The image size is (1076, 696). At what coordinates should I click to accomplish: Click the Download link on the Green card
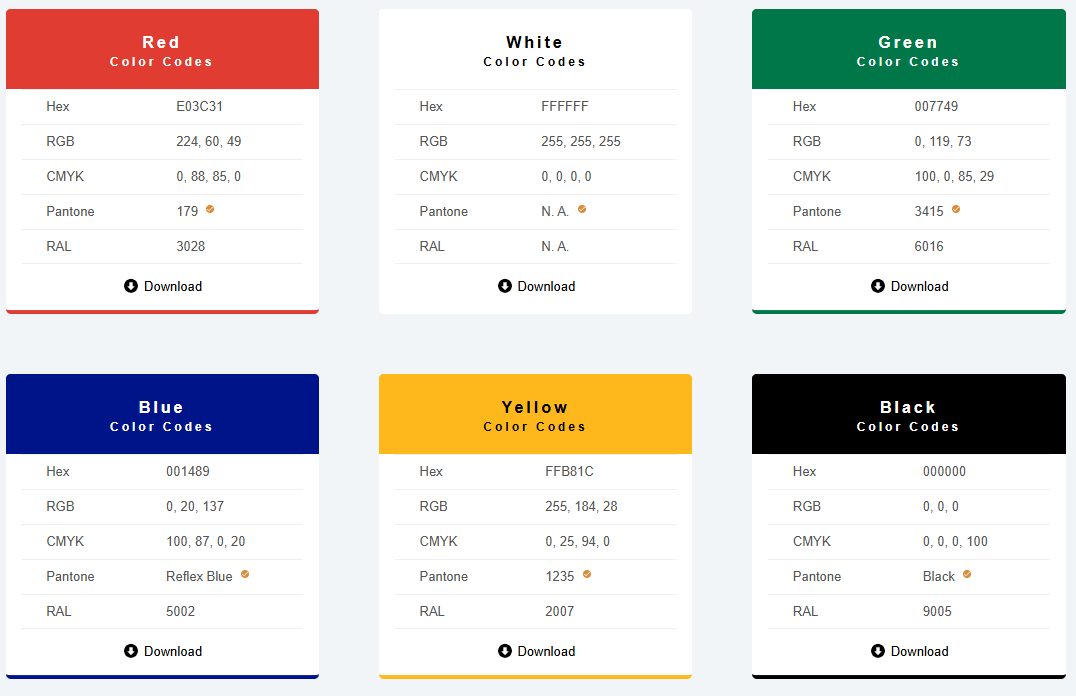pyautogui.click(x=909, y=286)
